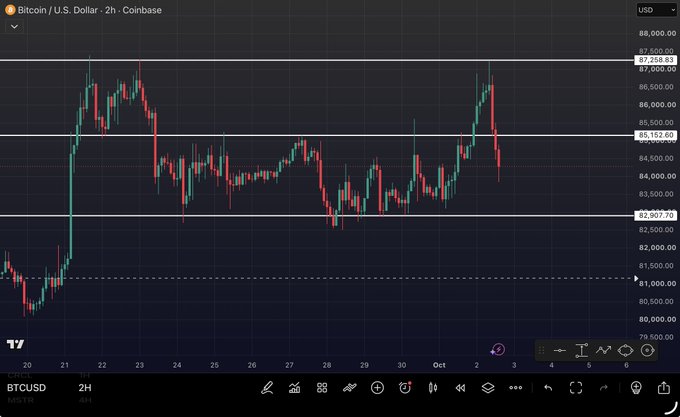Select the circle target drawing tool
The image size is (680, 417).
(x=647, y=350)
